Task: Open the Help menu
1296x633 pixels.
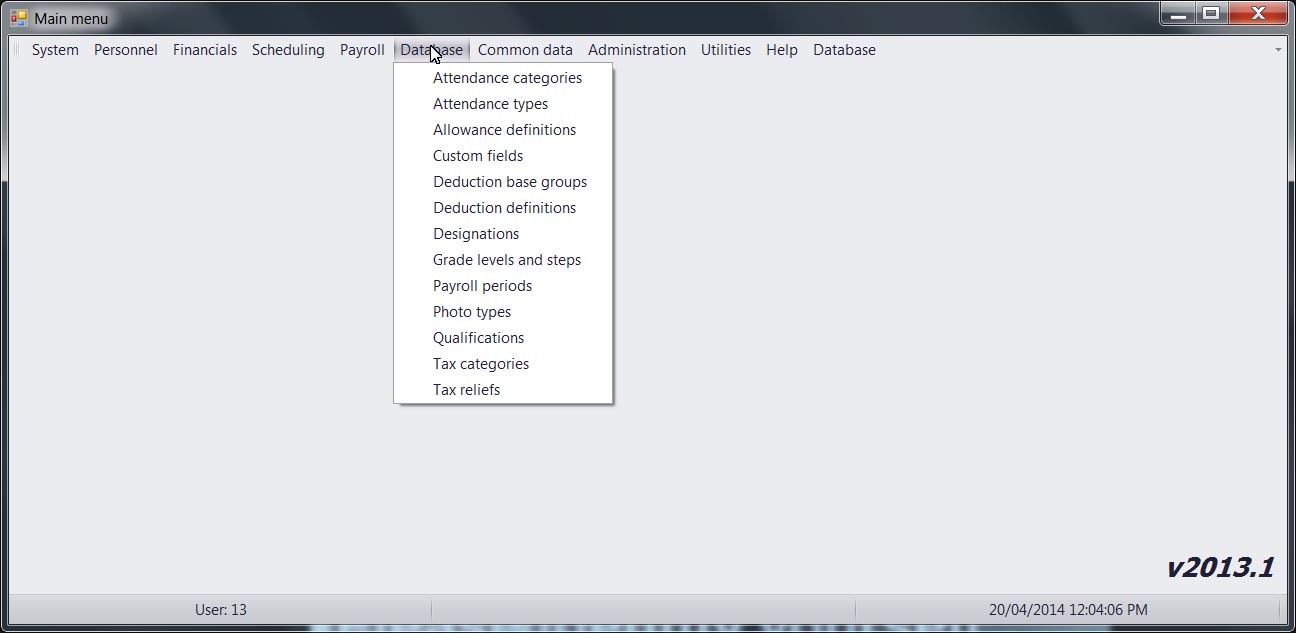Action: click(782, 50)
